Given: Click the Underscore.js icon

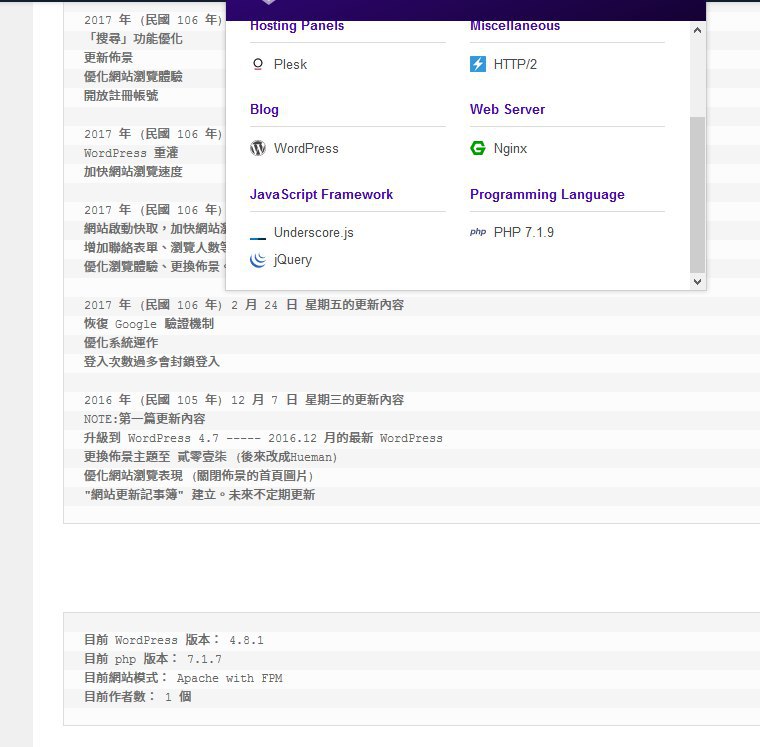Looking at the screenshot, I should [x=258, y=233].
